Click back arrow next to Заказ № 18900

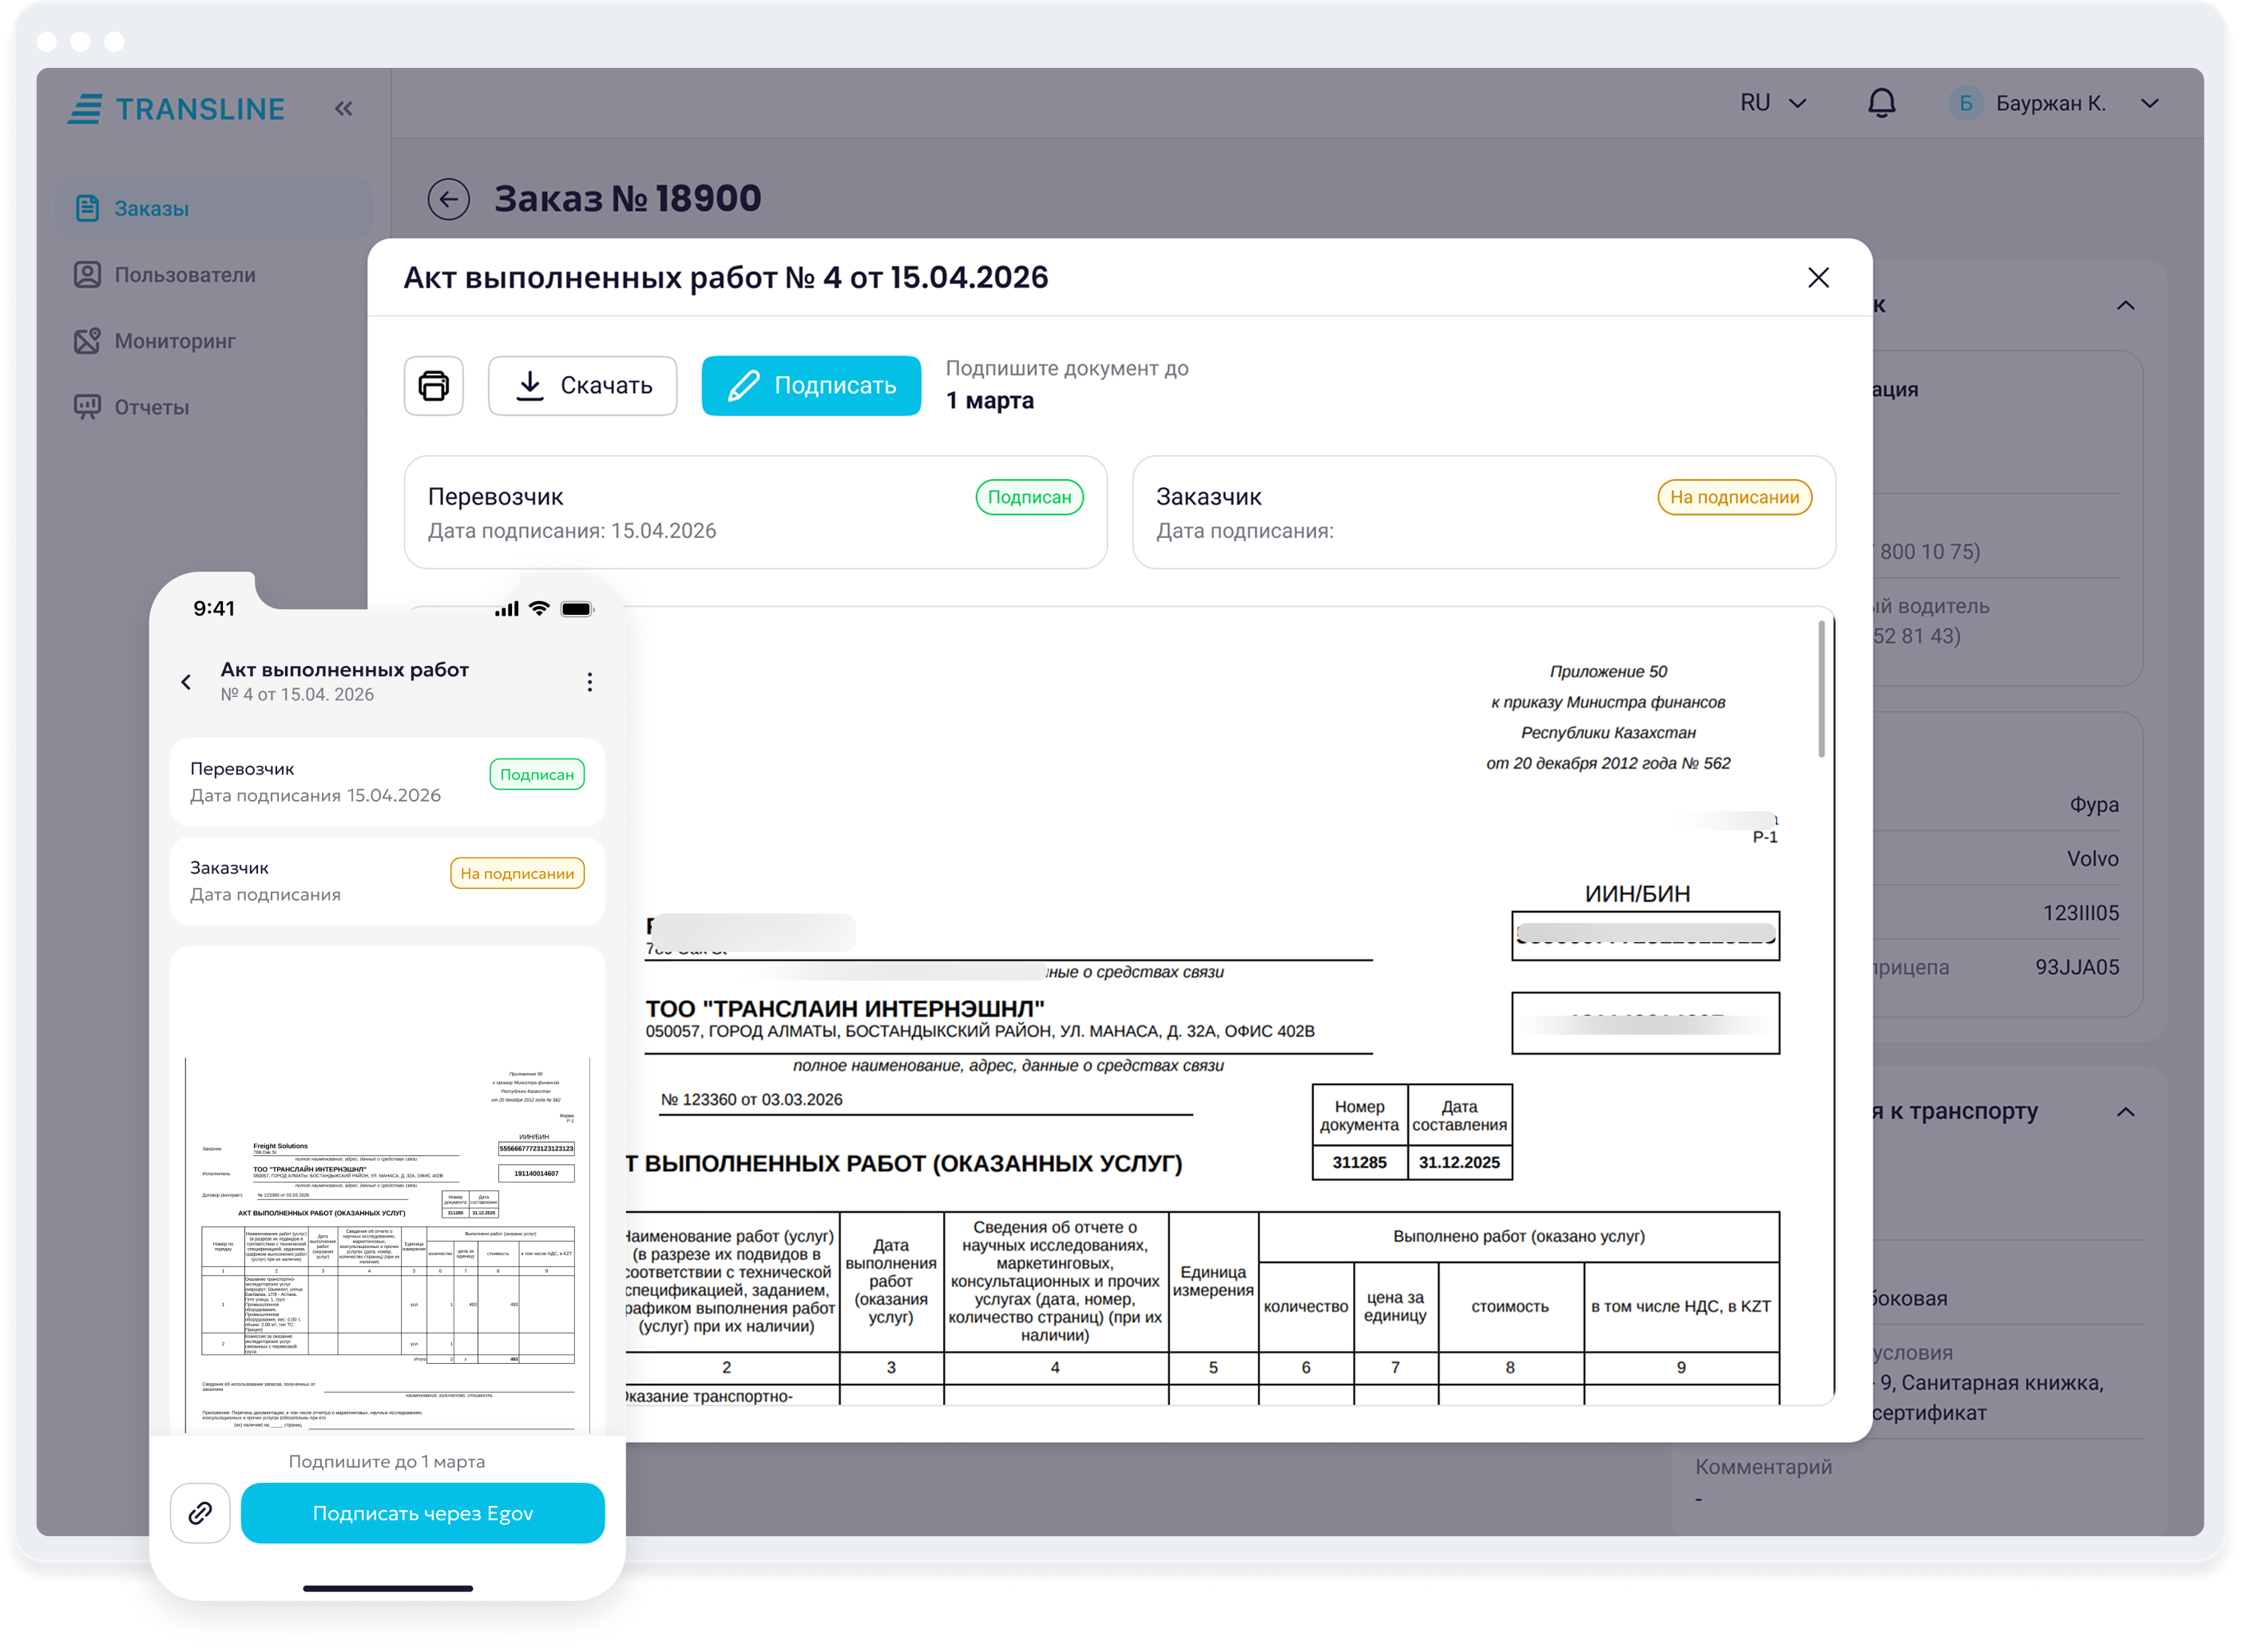click(448, 199)
